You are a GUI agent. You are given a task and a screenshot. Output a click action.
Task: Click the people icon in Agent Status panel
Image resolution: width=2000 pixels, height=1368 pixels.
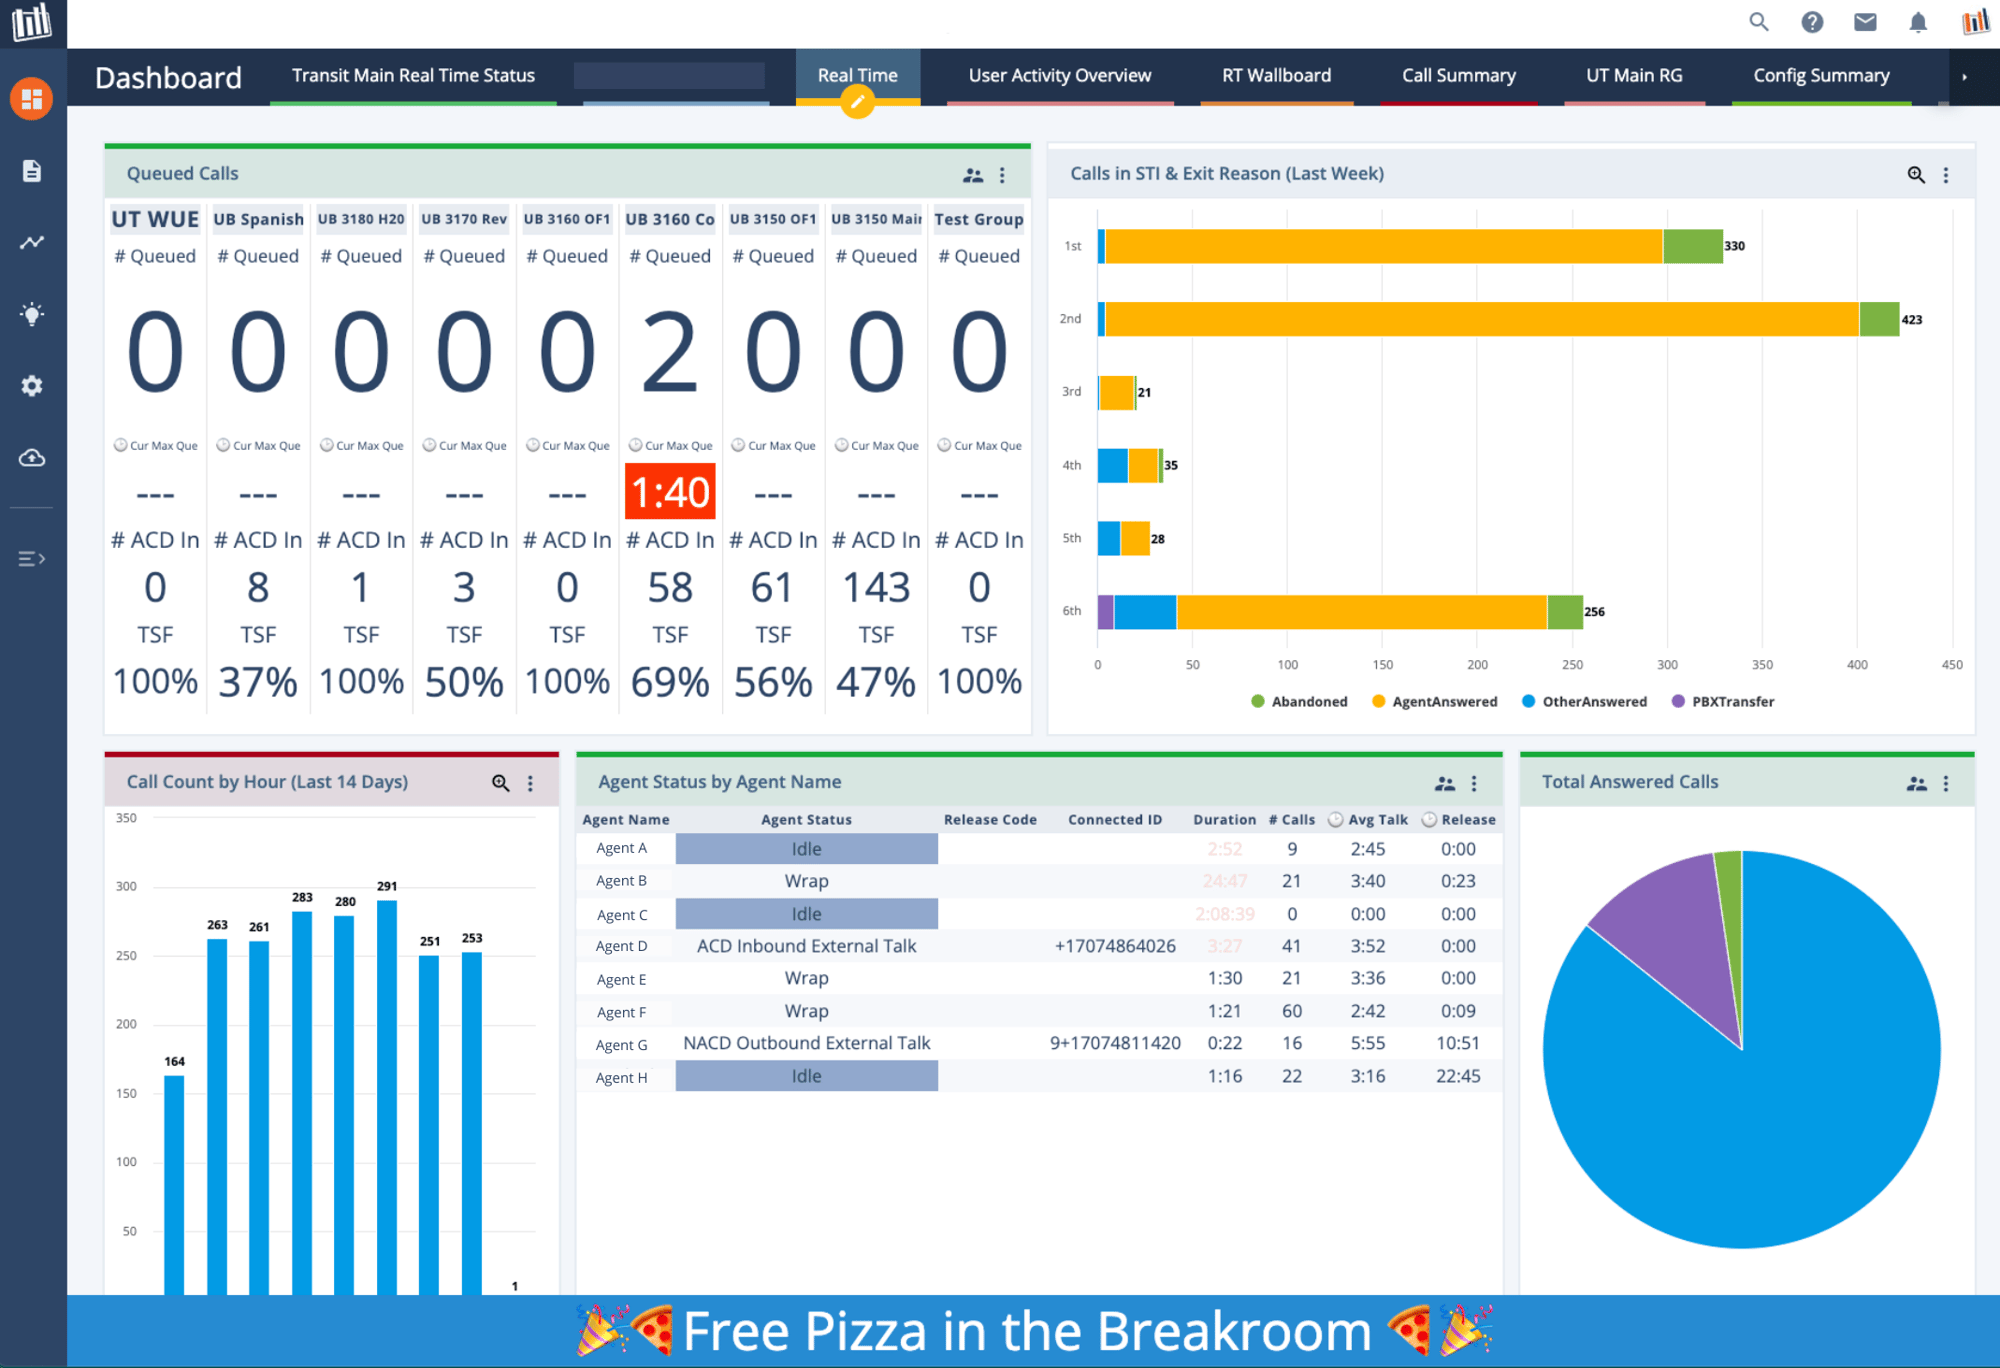coord(1445,783)
